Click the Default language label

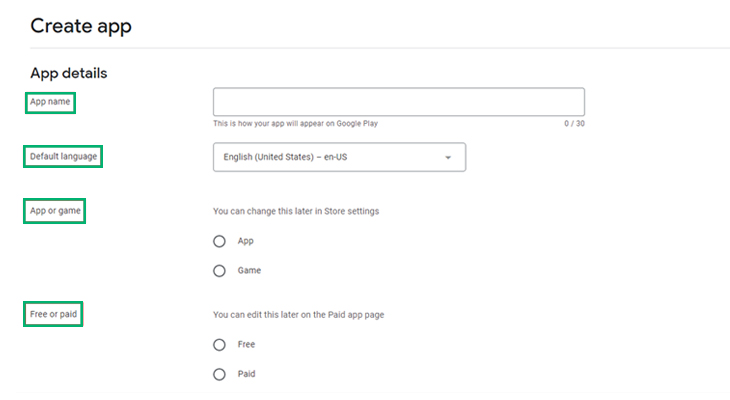[x=63, y=156]
